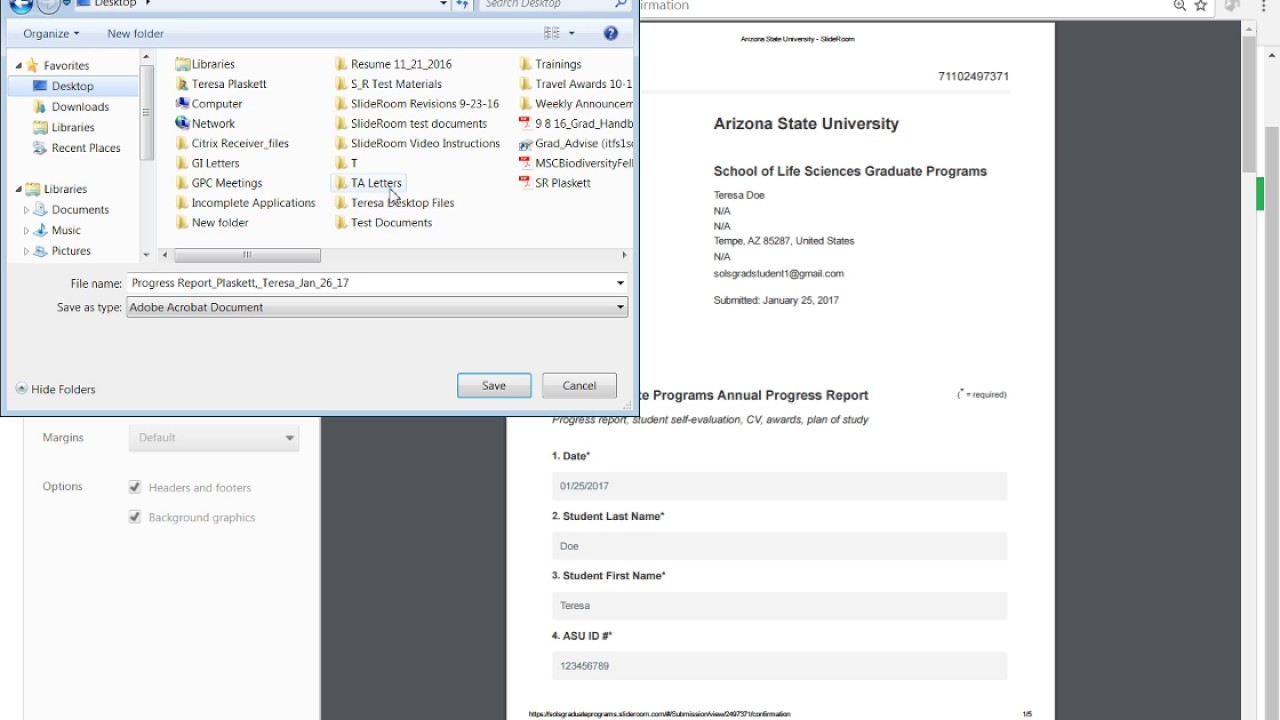Select Documents in the Libraries tree
The width and height of the screenshot is (1280, 720).
(71, 210)
